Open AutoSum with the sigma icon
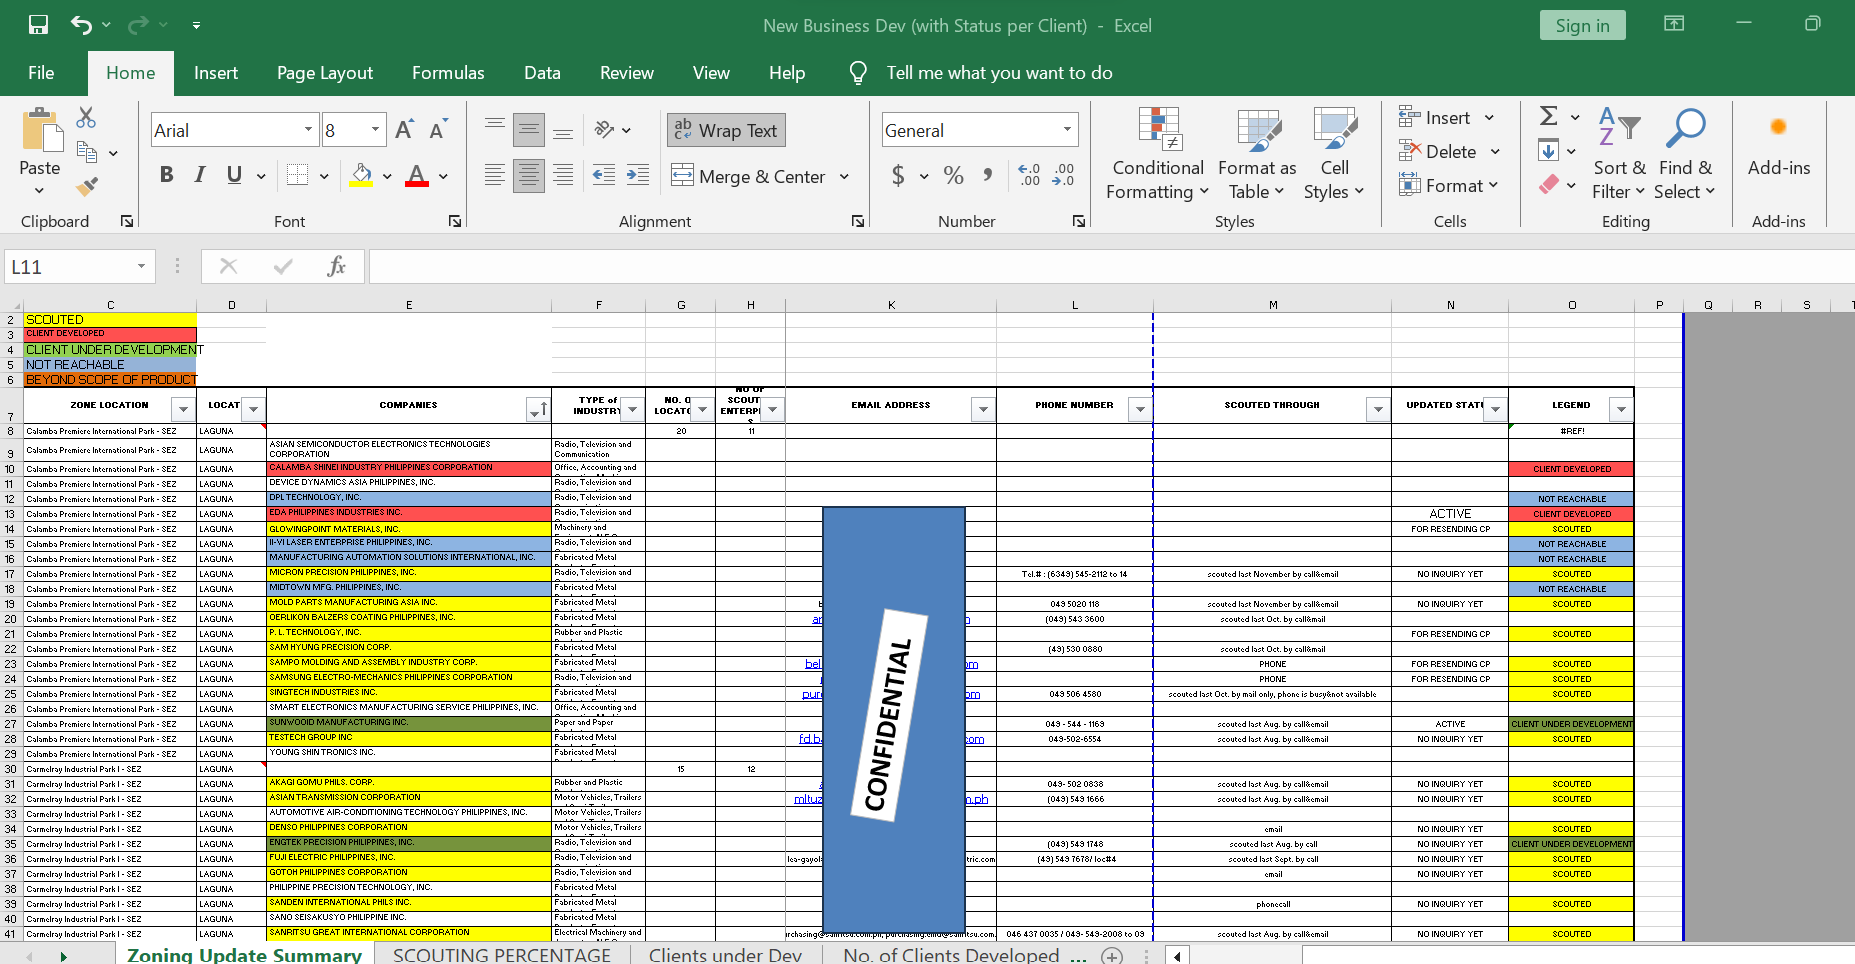 click(x=1549, y=117)
